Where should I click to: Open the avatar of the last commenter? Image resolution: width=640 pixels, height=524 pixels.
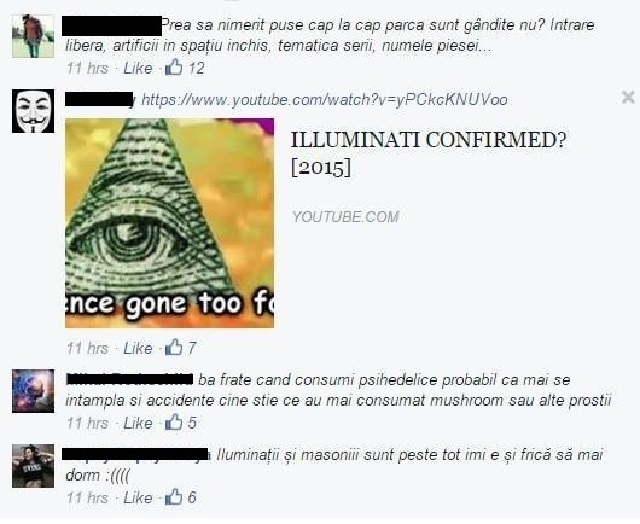33,466
